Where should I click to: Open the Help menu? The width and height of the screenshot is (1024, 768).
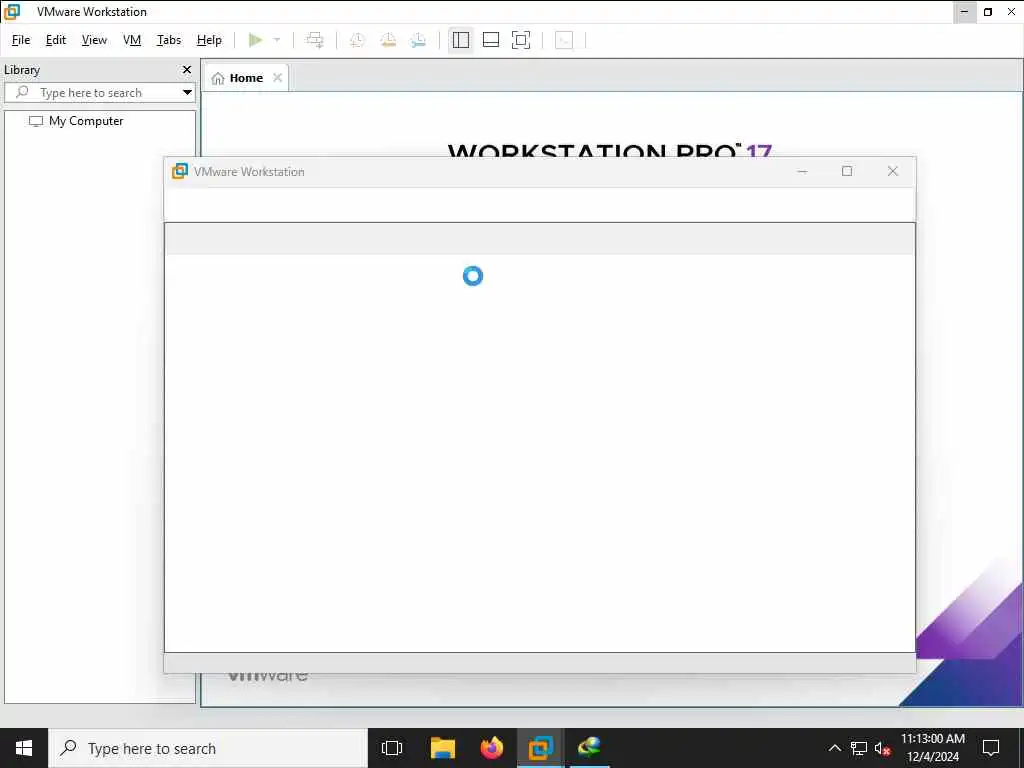(209, 40)
